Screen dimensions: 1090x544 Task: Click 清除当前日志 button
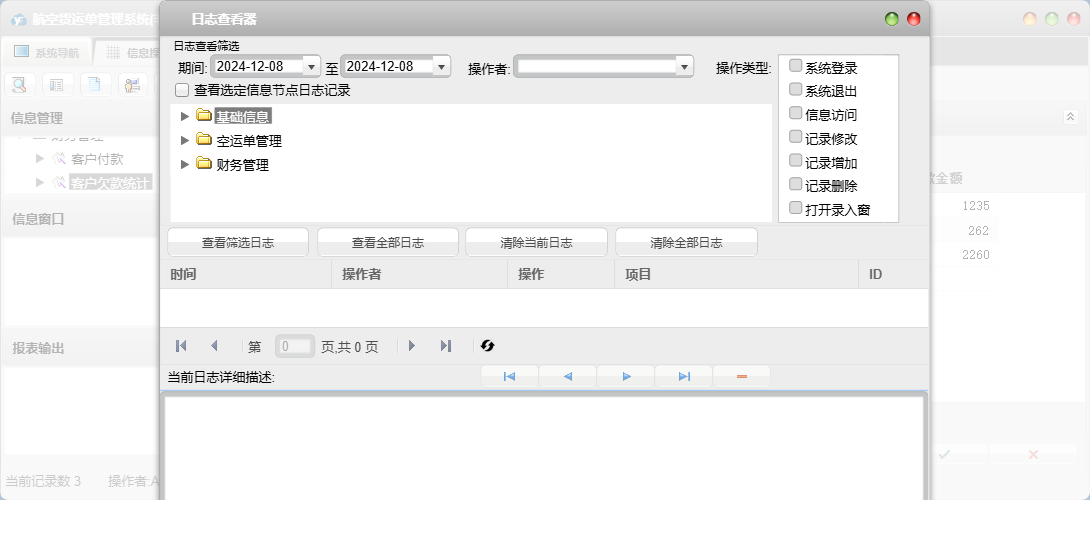coord(537,242)
